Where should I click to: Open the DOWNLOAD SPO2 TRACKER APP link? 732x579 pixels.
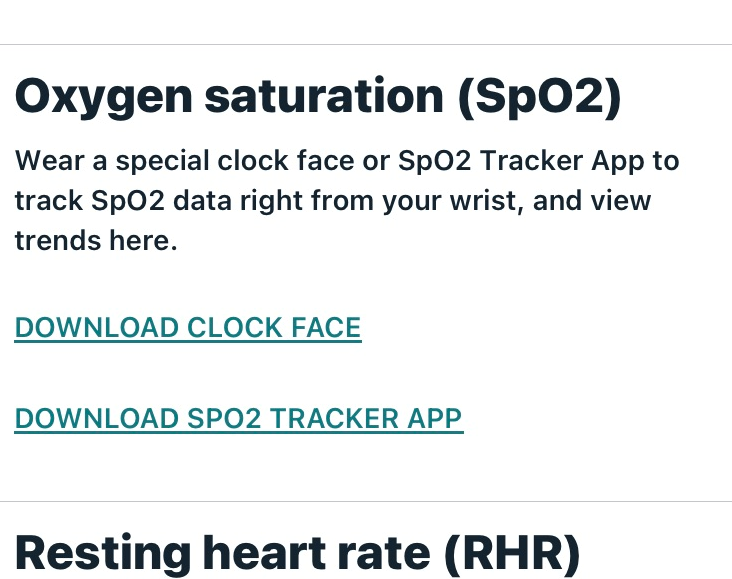click(x=238, y=418)
